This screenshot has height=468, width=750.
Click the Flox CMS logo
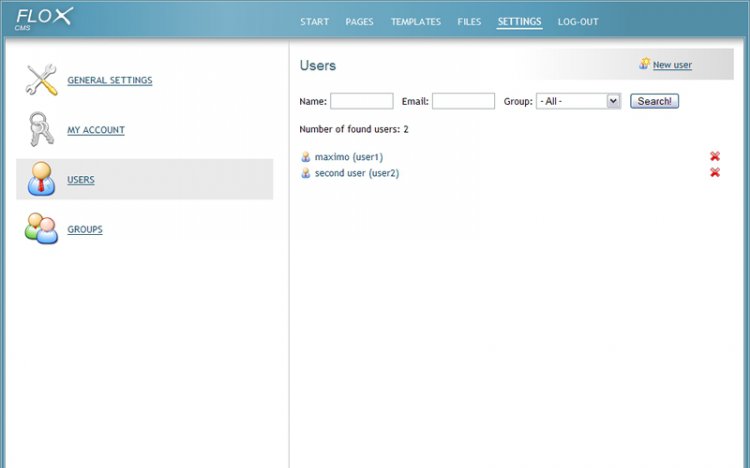[x=44, y=17]
